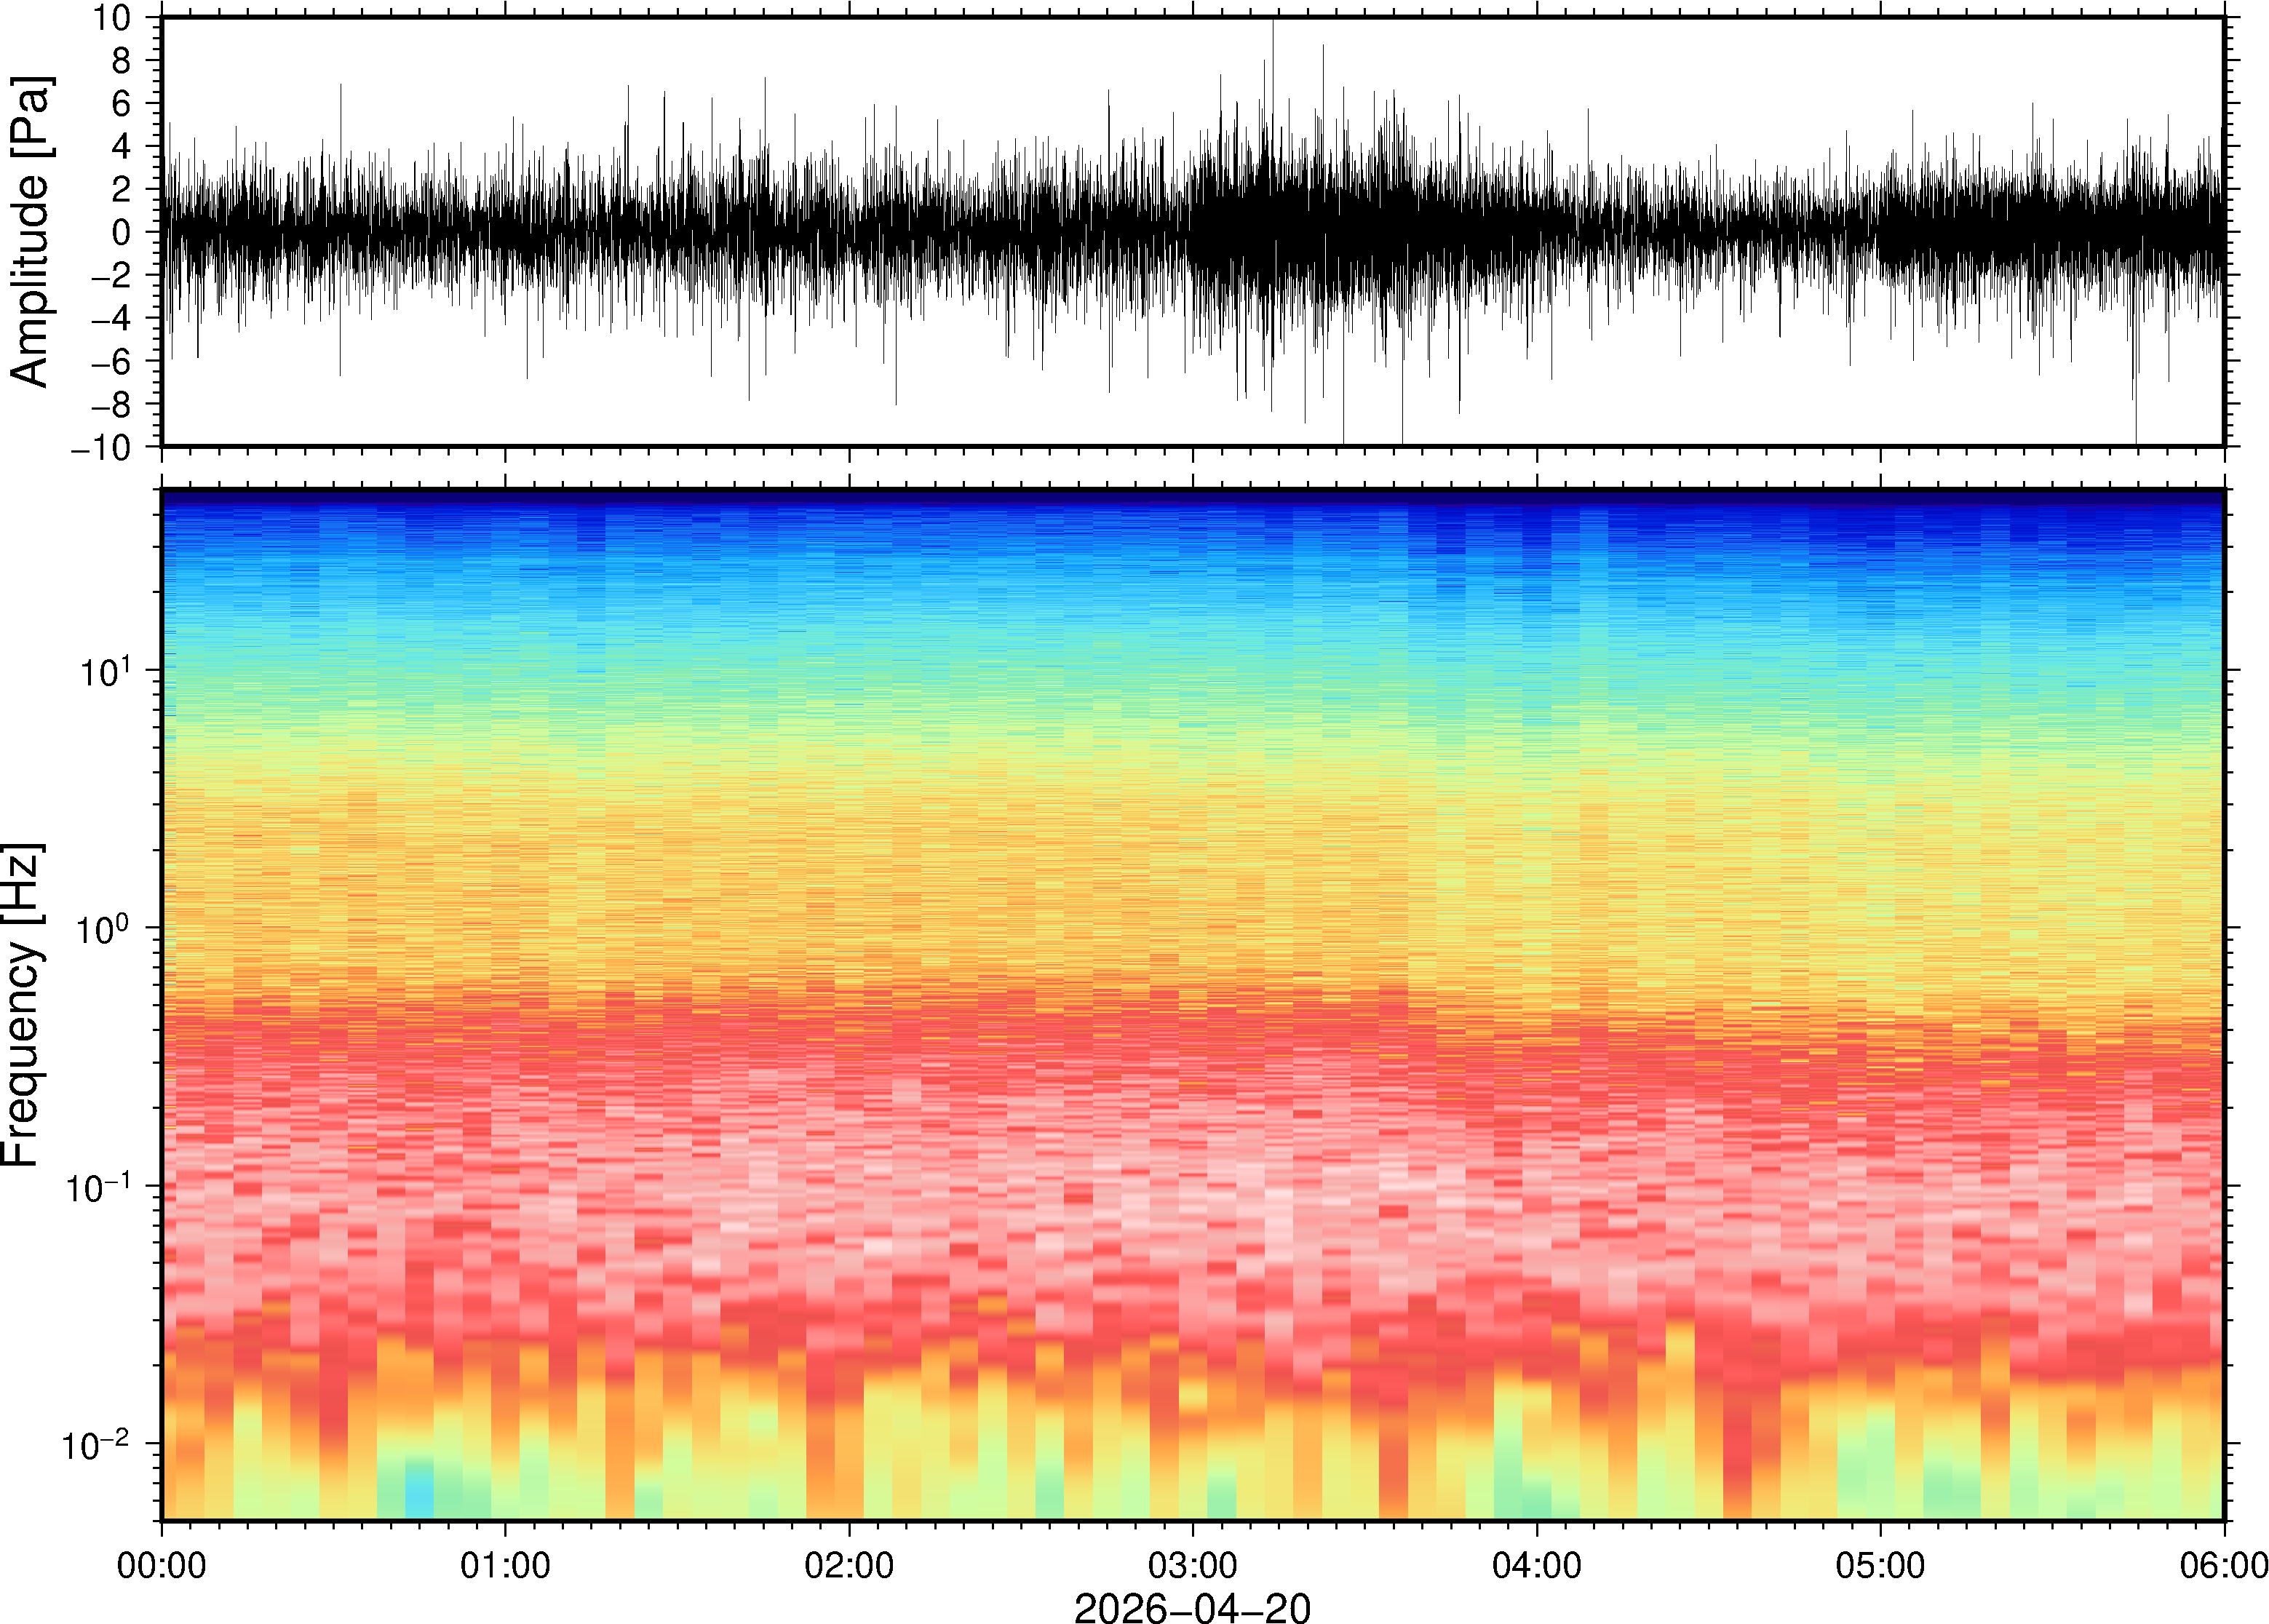Click the 10⁻¹ frequency tick label
The width and height of the screenshot is (2269, 1624).
point(100,1187)
